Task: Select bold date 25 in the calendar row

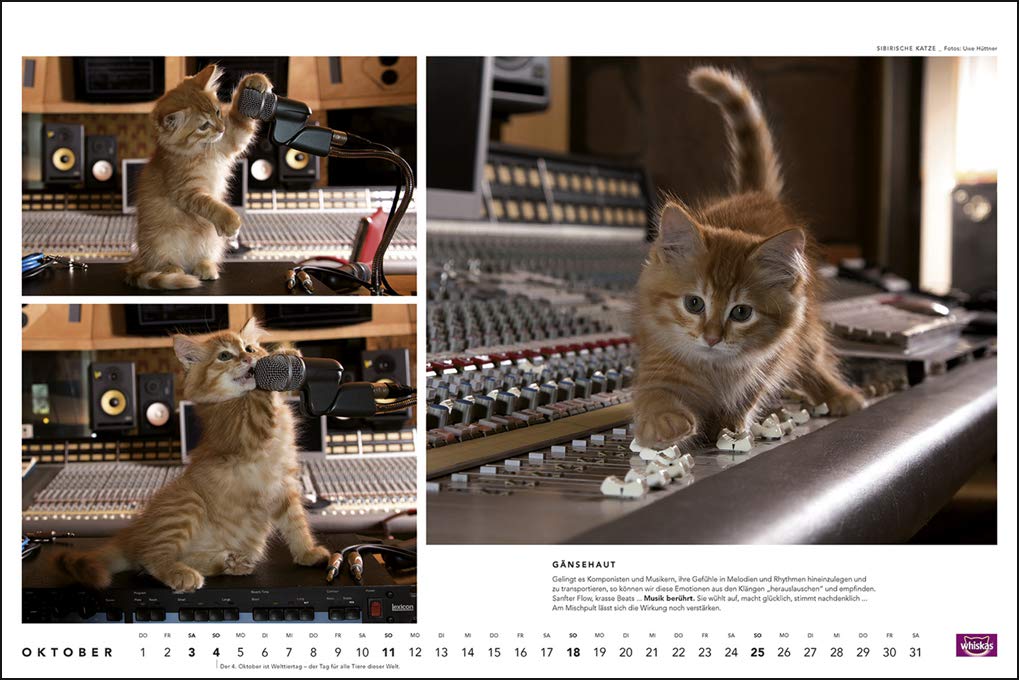Action: pos(757,652)
